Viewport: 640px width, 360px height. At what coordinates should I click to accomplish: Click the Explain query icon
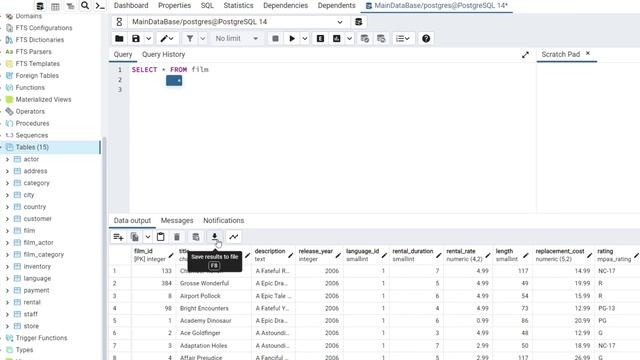coord(320,38)
